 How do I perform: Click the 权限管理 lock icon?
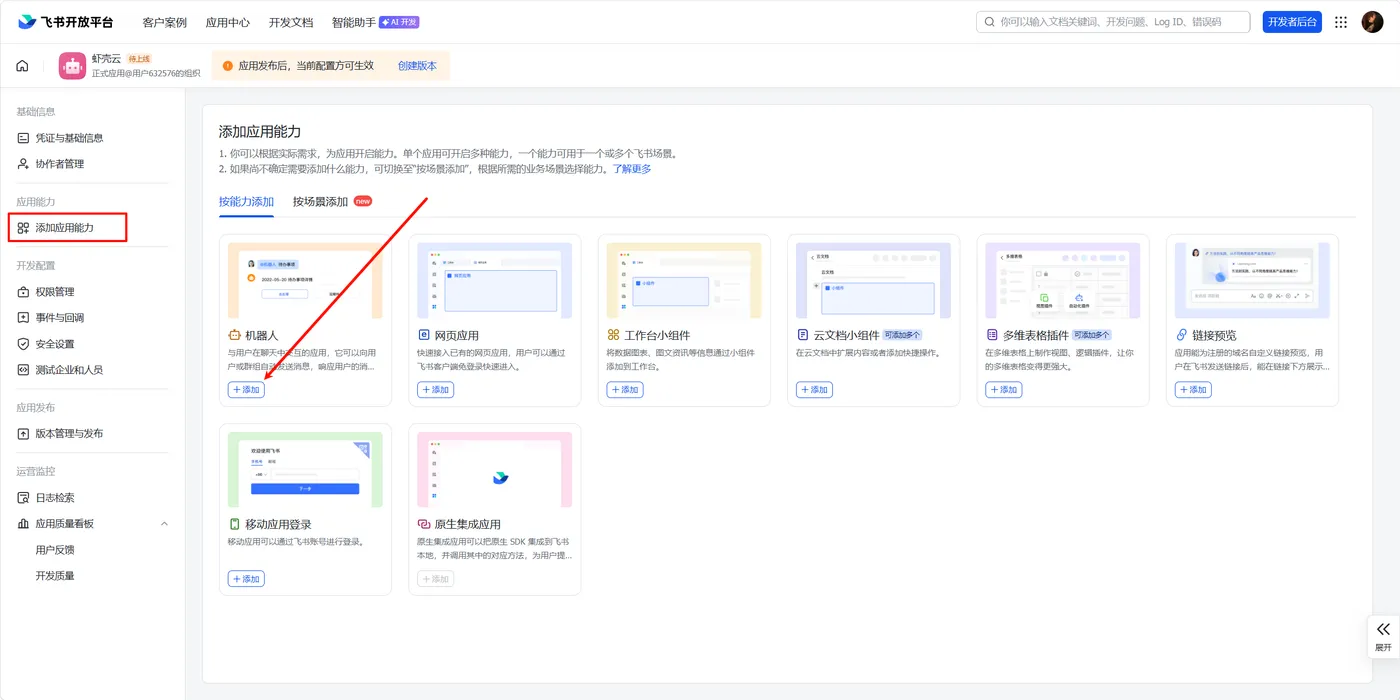point(23,292)
